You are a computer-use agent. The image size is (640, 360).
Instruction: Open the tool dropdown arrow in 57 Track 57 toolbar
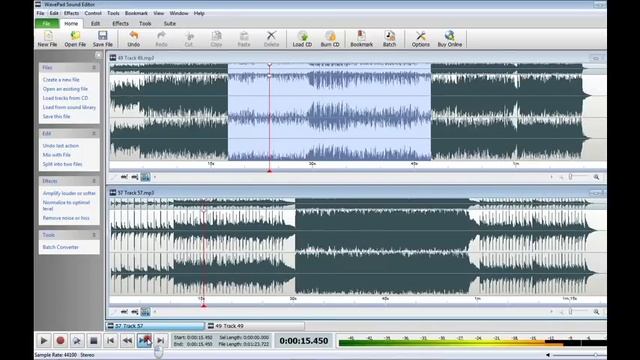[x=155, y=312]
